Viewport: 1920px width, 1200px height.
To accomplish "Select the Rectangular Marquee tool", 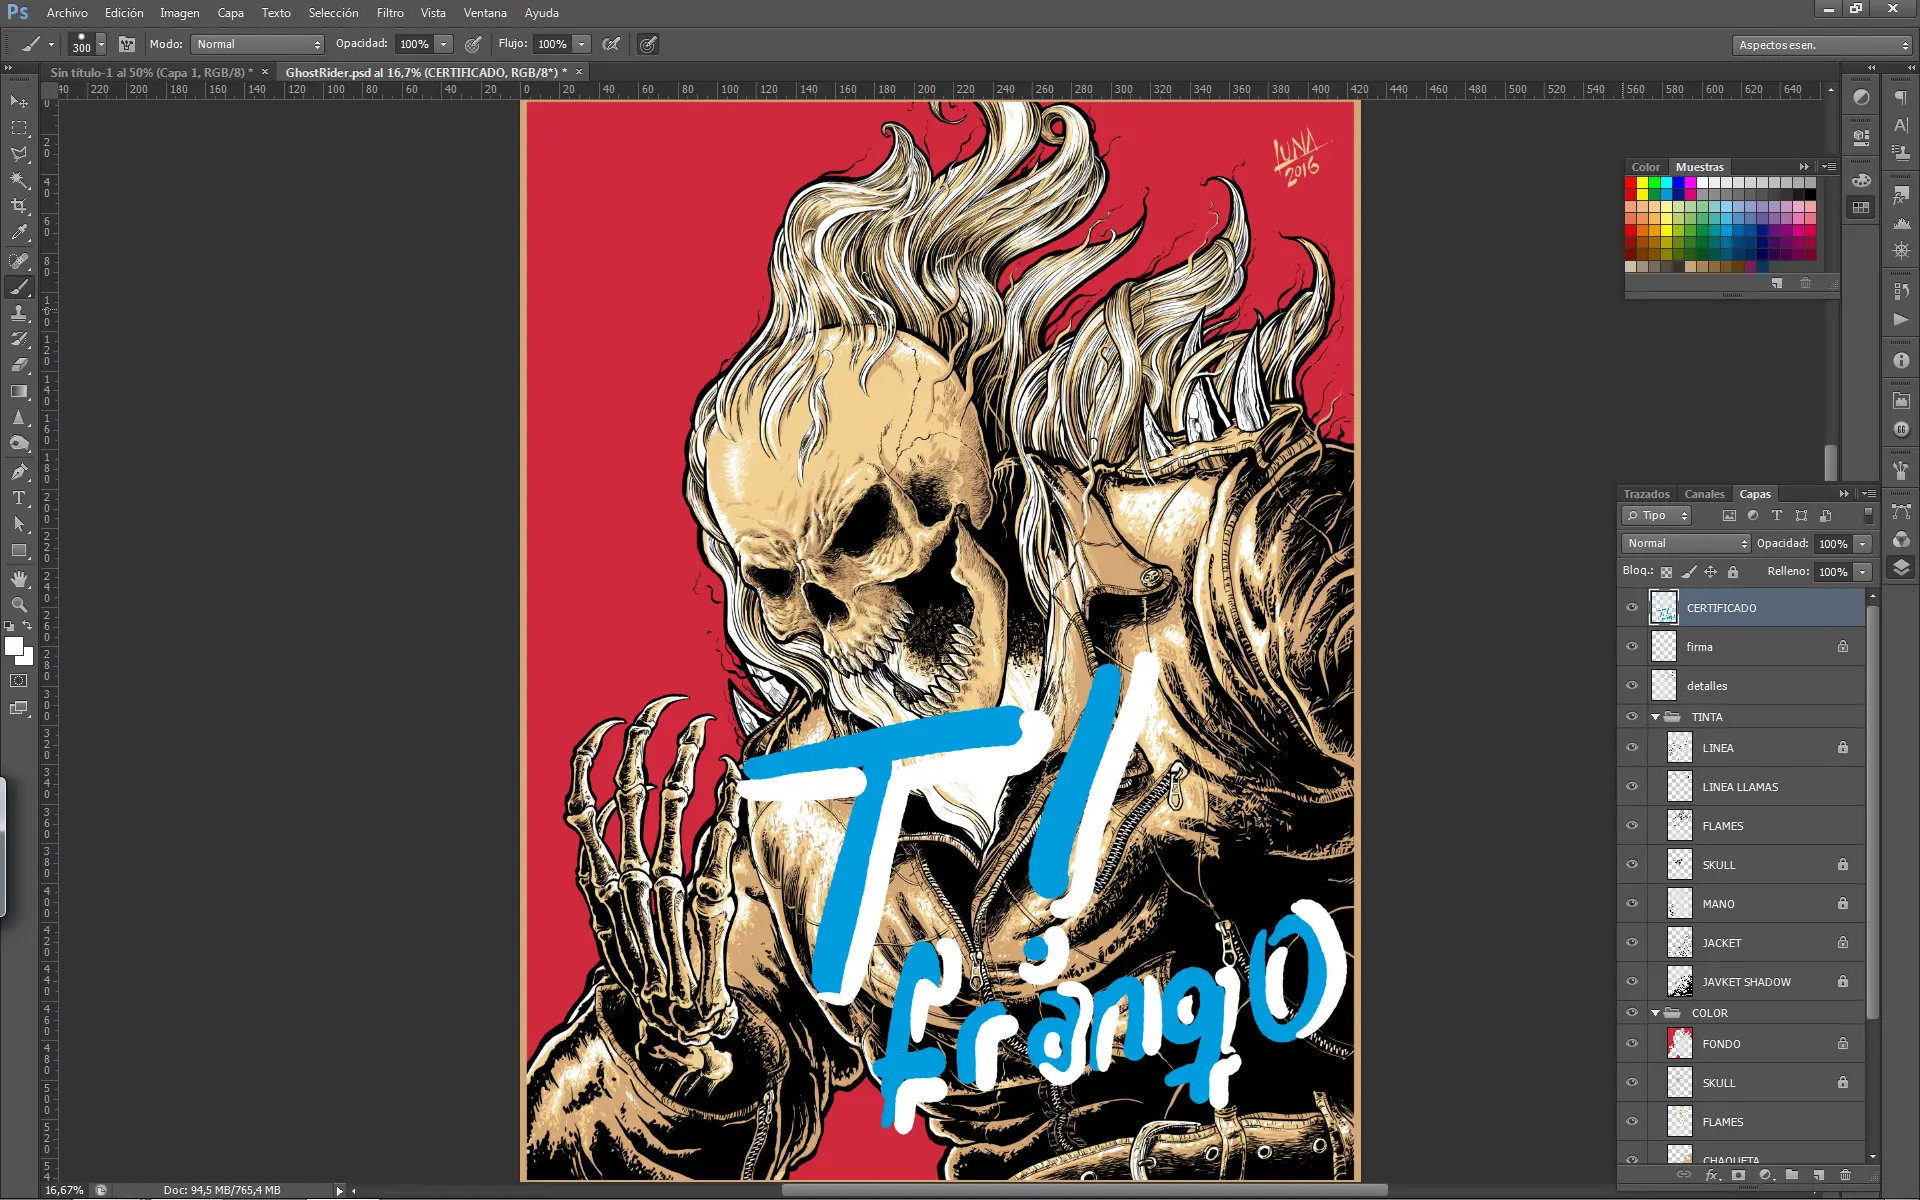I will pyautogui.click(x=19, y=128).
